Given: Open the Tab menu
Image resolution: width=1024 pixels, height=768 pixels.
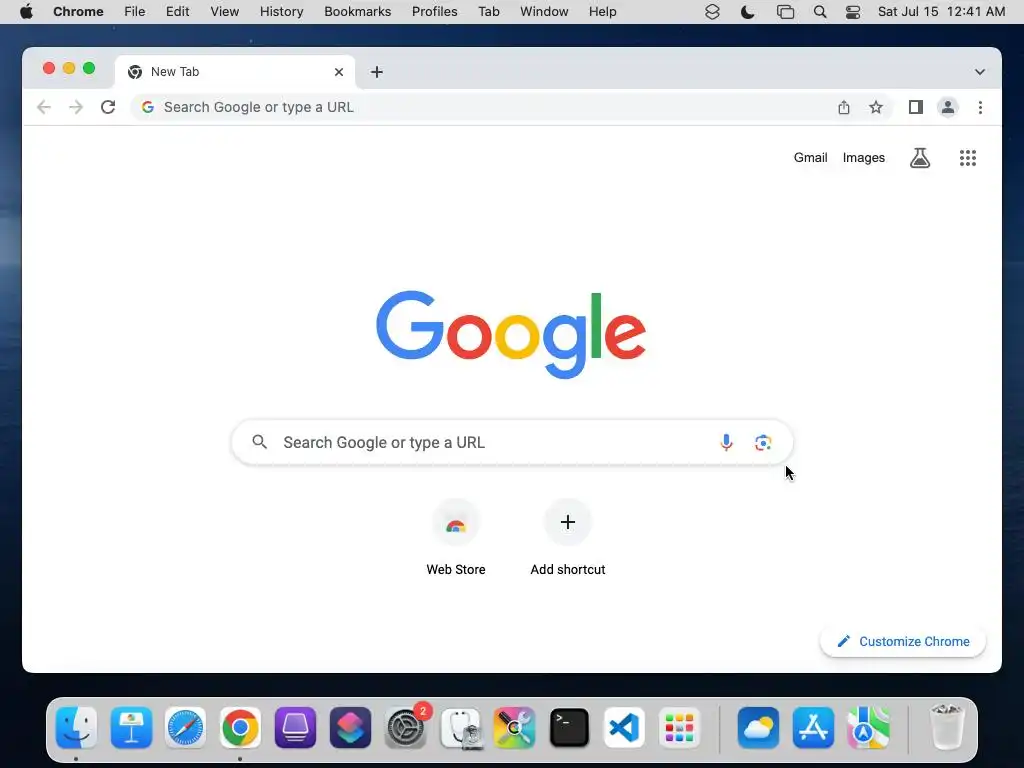Looking at the screenshot, I should tap(488, 12).
